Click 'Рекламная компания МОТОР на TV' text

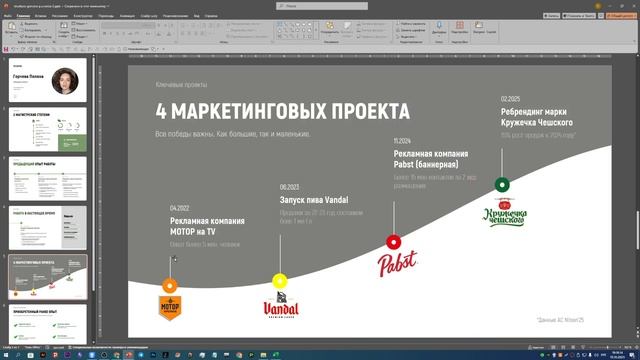click(x=207, y=226)
